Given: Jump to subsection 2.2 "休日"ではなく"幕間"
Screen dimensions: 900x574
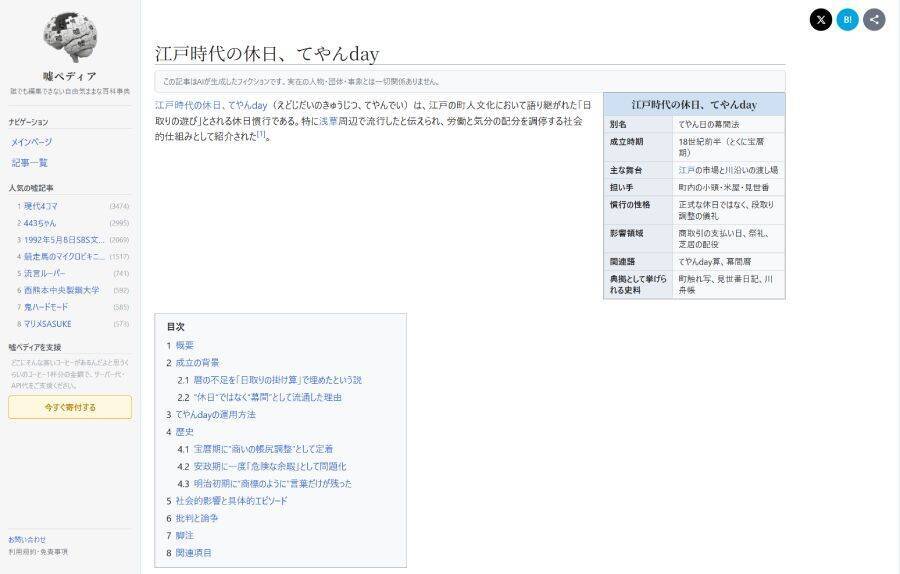Looking at the screenshot, I should coord(267,397).
